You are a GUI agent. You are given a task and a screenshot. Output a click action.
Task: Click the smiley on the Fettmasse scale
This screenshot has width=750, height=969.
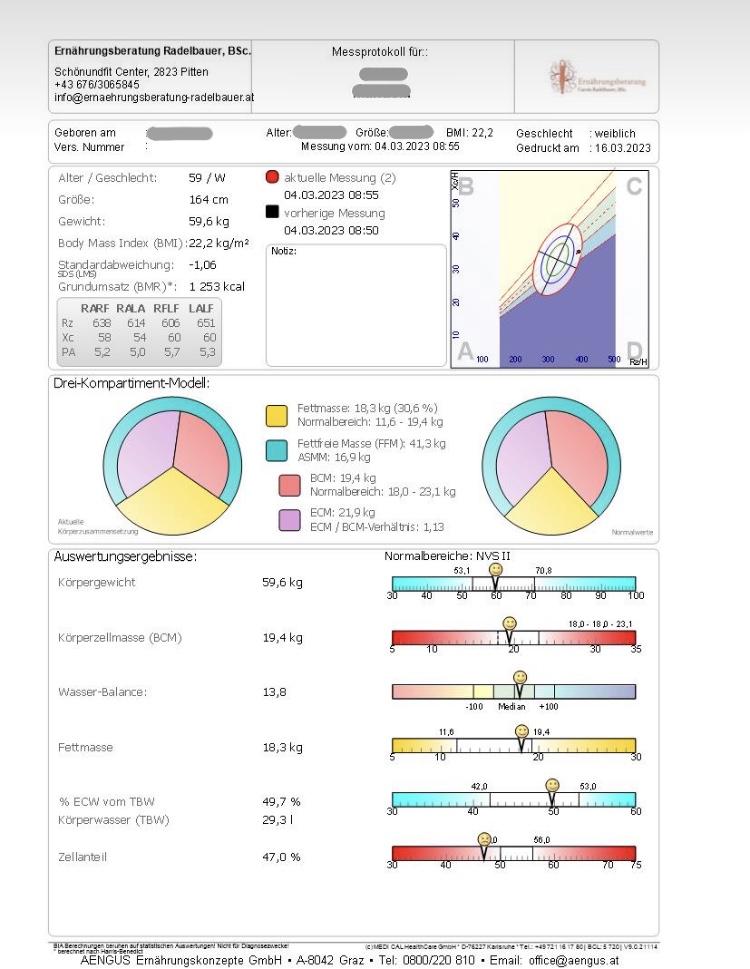[521, 732]
